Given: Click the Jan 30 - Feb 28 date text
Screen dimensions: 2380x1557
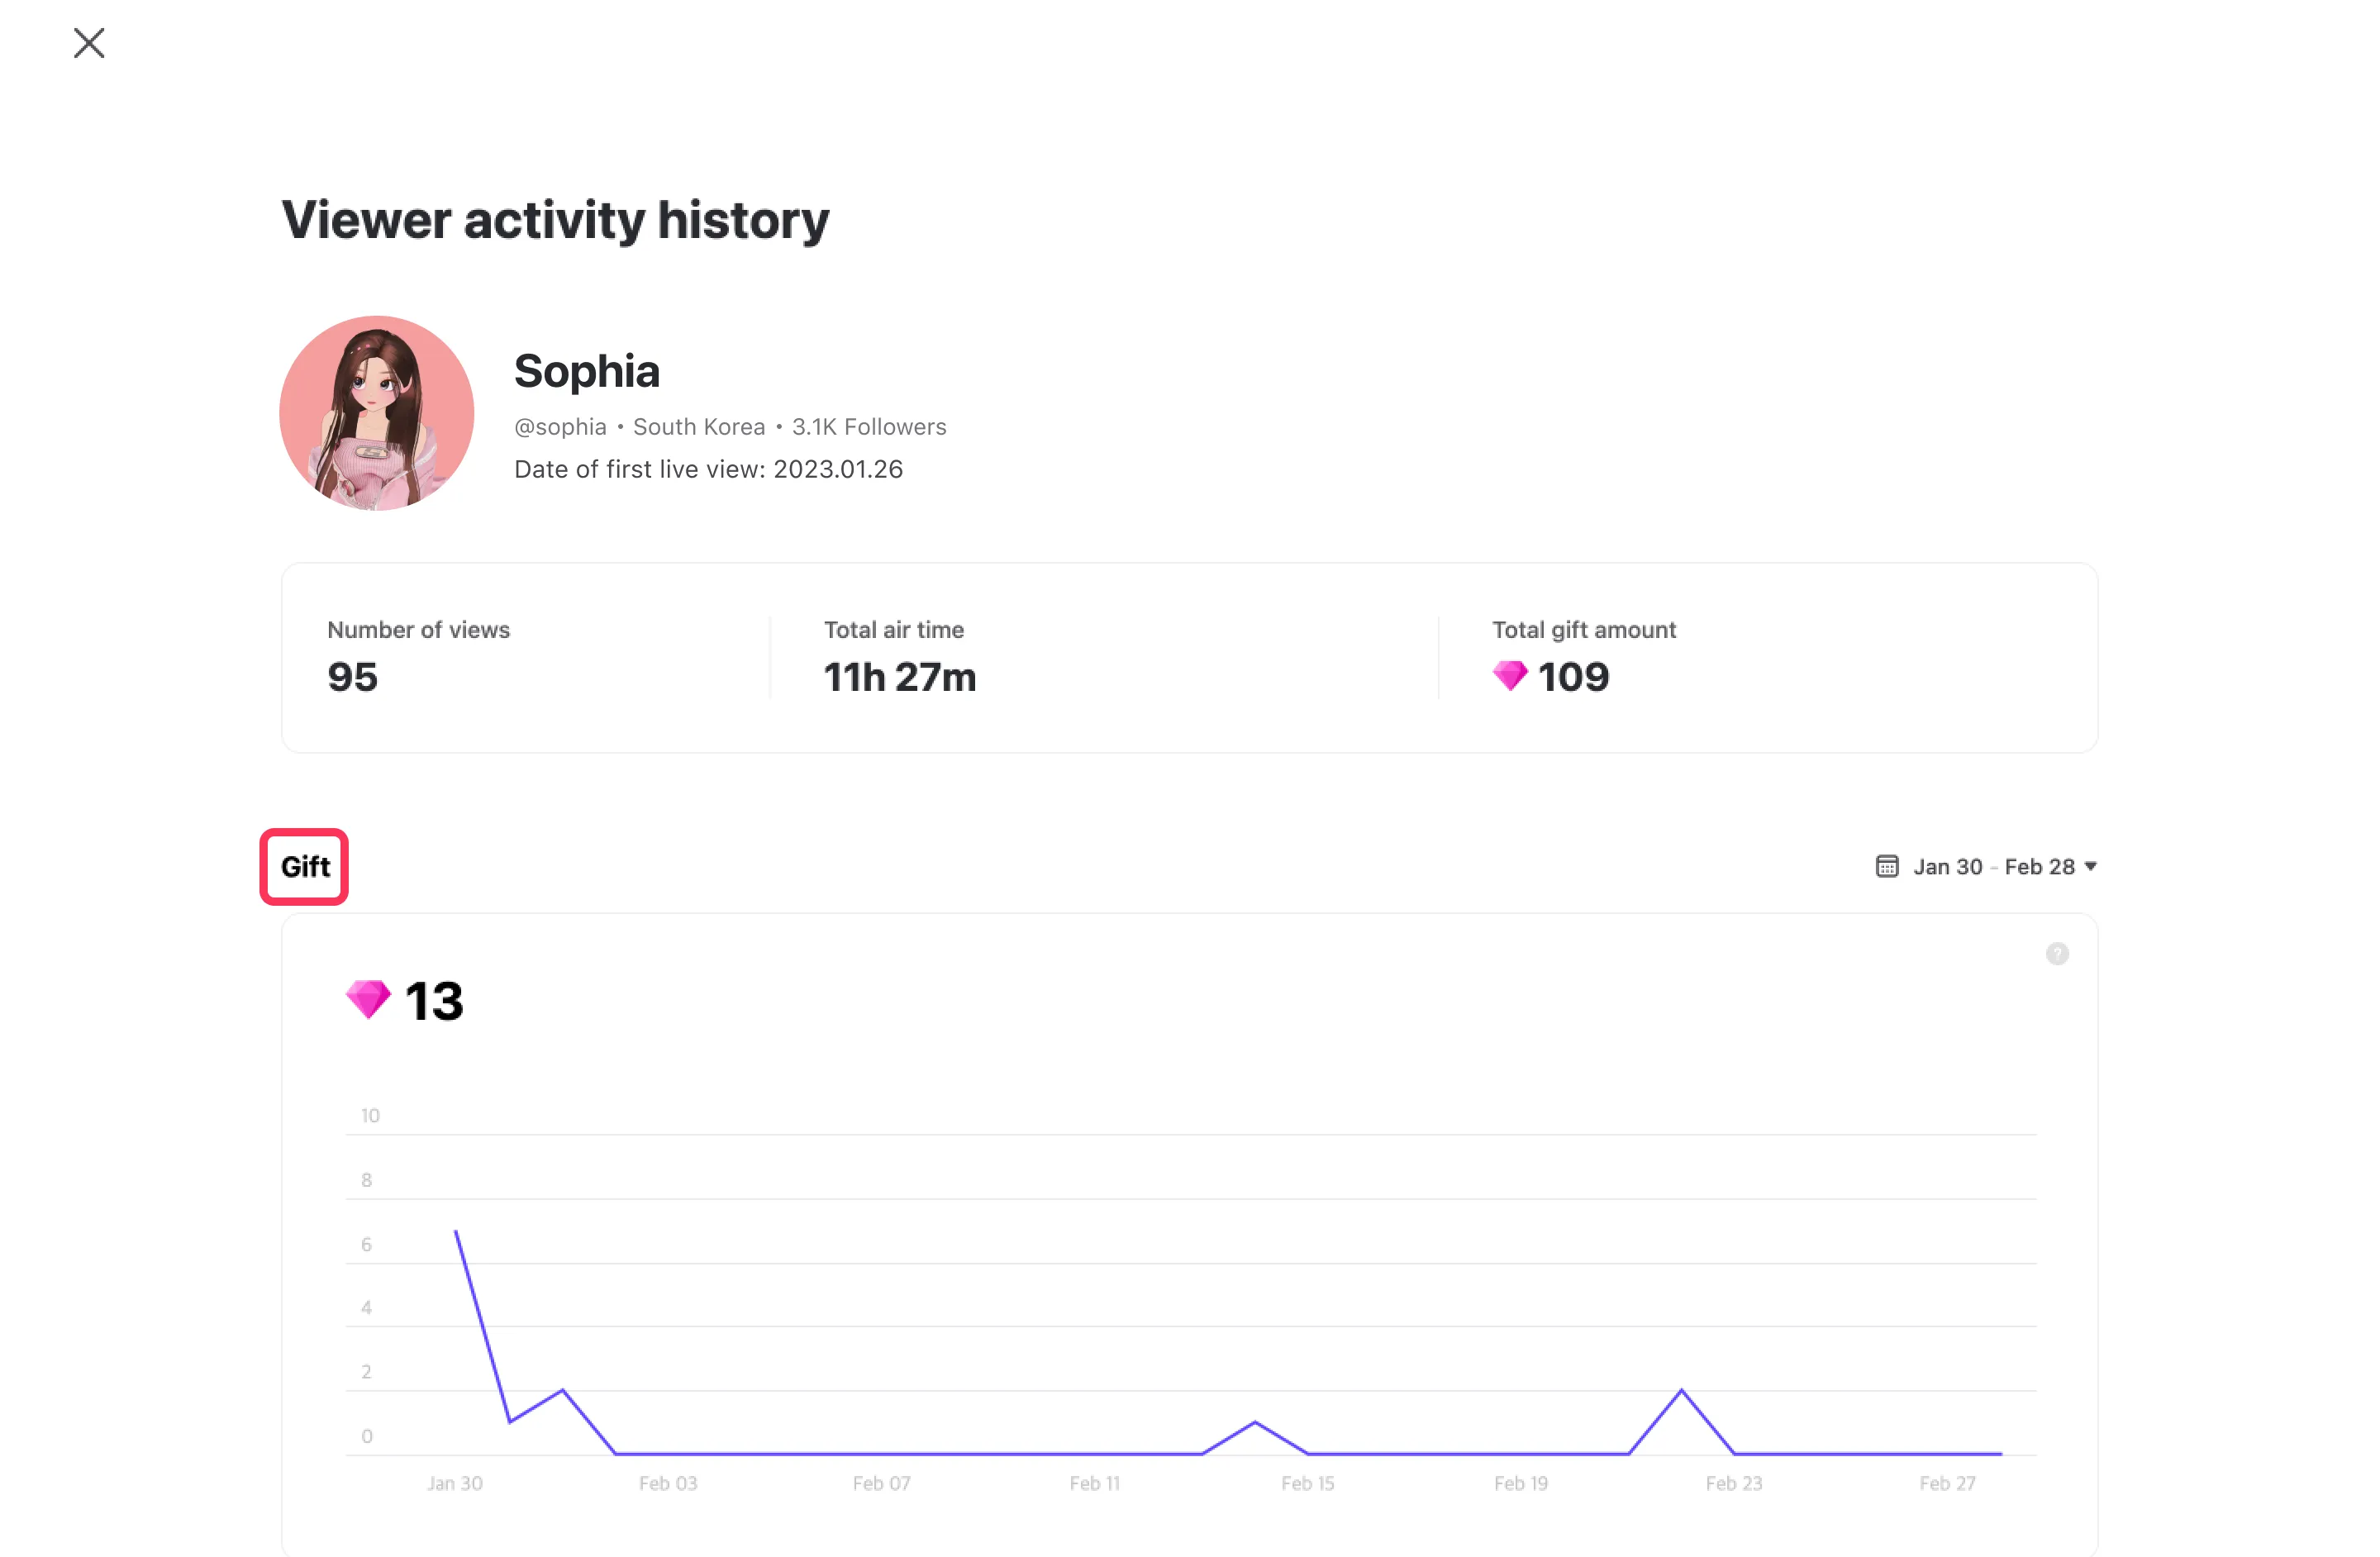Looking at the screenshot, I should point(1993,867).
